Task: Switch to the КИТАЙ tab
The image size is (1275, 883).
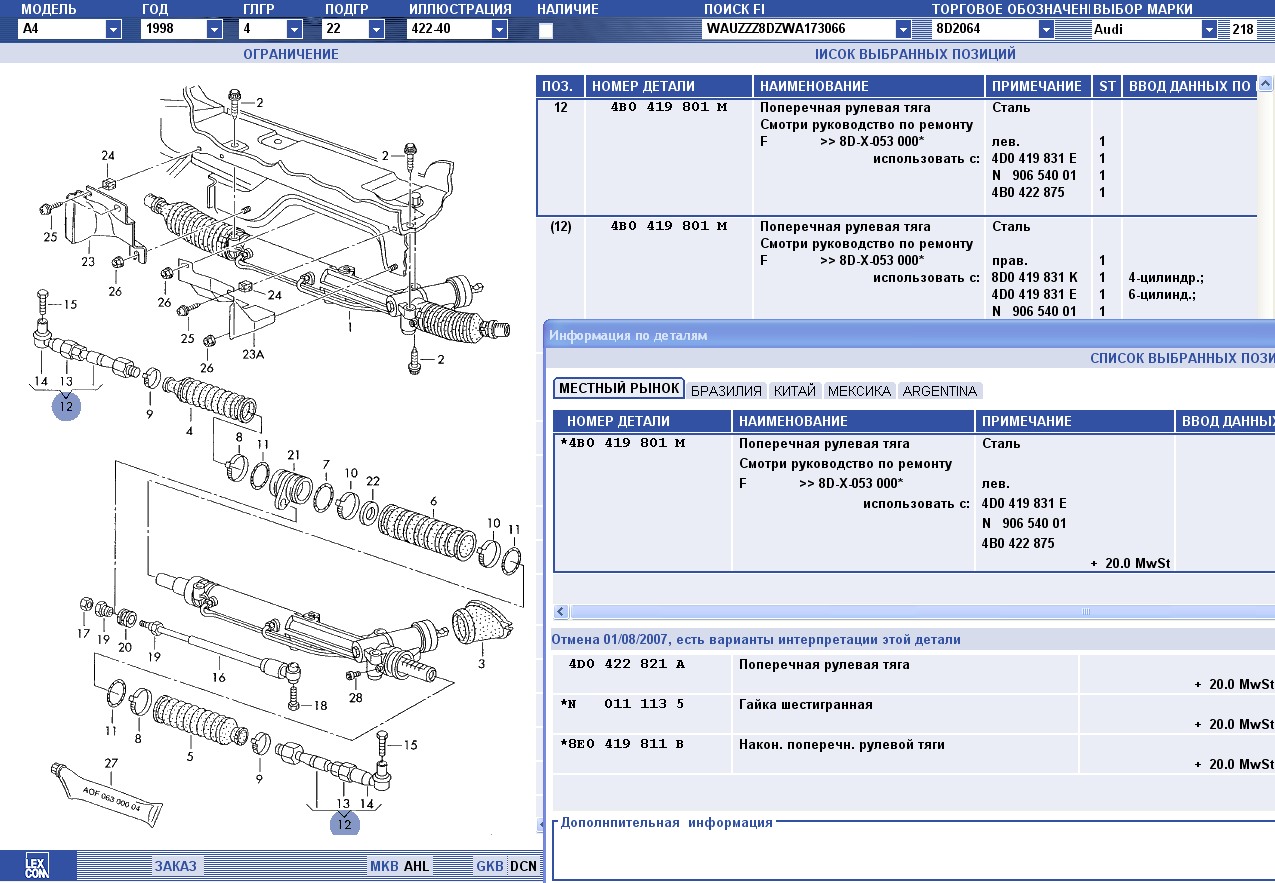Action: click(795, 391)
